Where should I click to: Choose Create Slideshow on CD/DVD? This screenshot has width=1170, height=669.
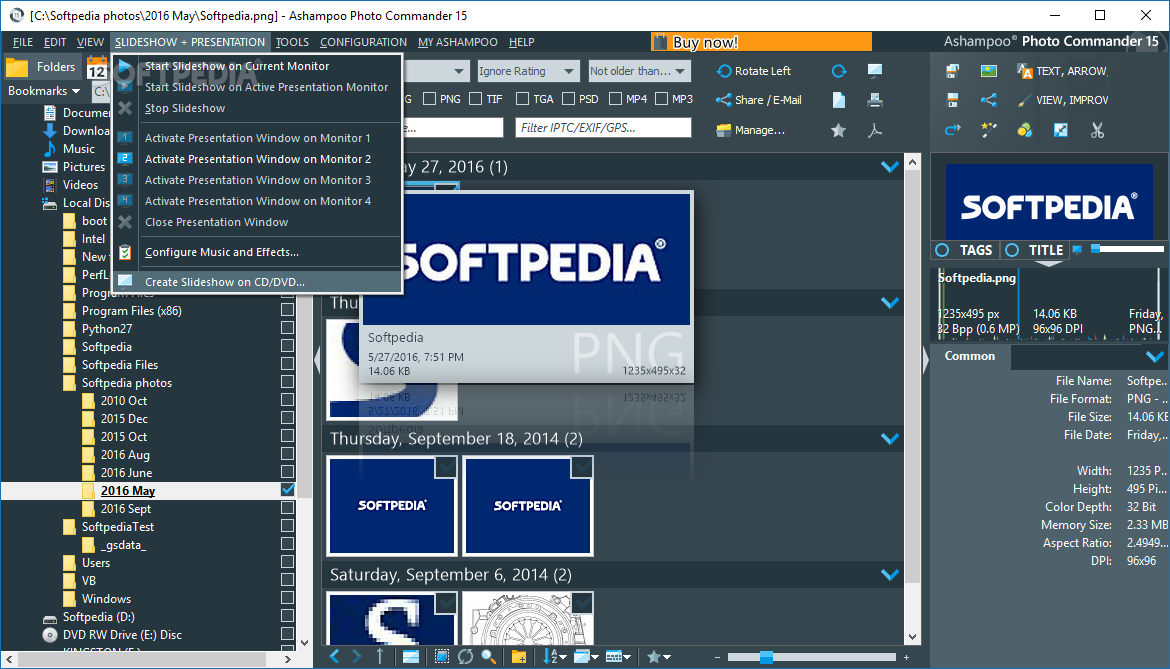click(x=257, y=282)
